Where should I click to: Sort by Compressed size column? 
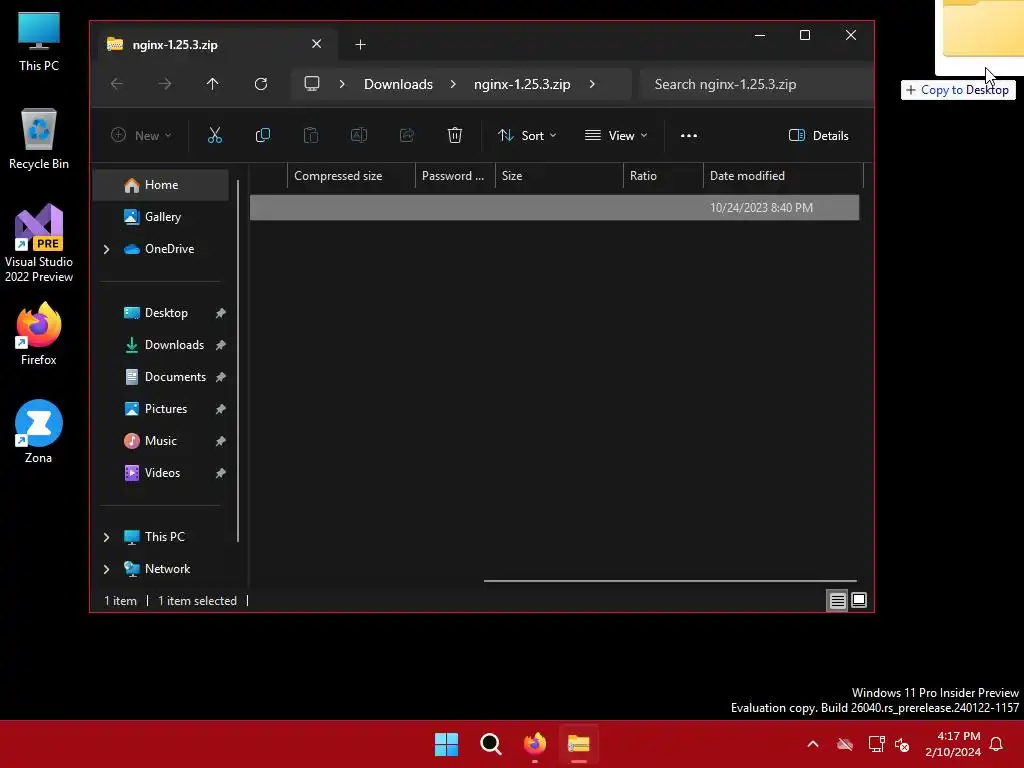[x=351, y=176]
